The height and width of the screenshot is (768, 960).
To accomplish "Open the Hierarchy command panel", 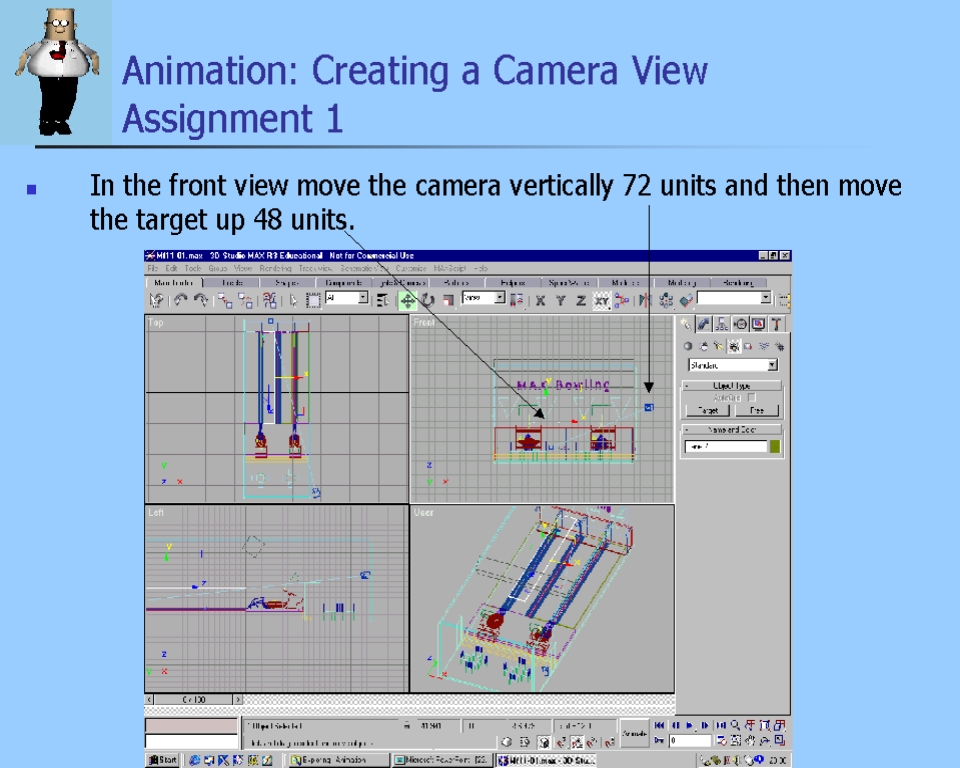I will [x=722, y=324].
